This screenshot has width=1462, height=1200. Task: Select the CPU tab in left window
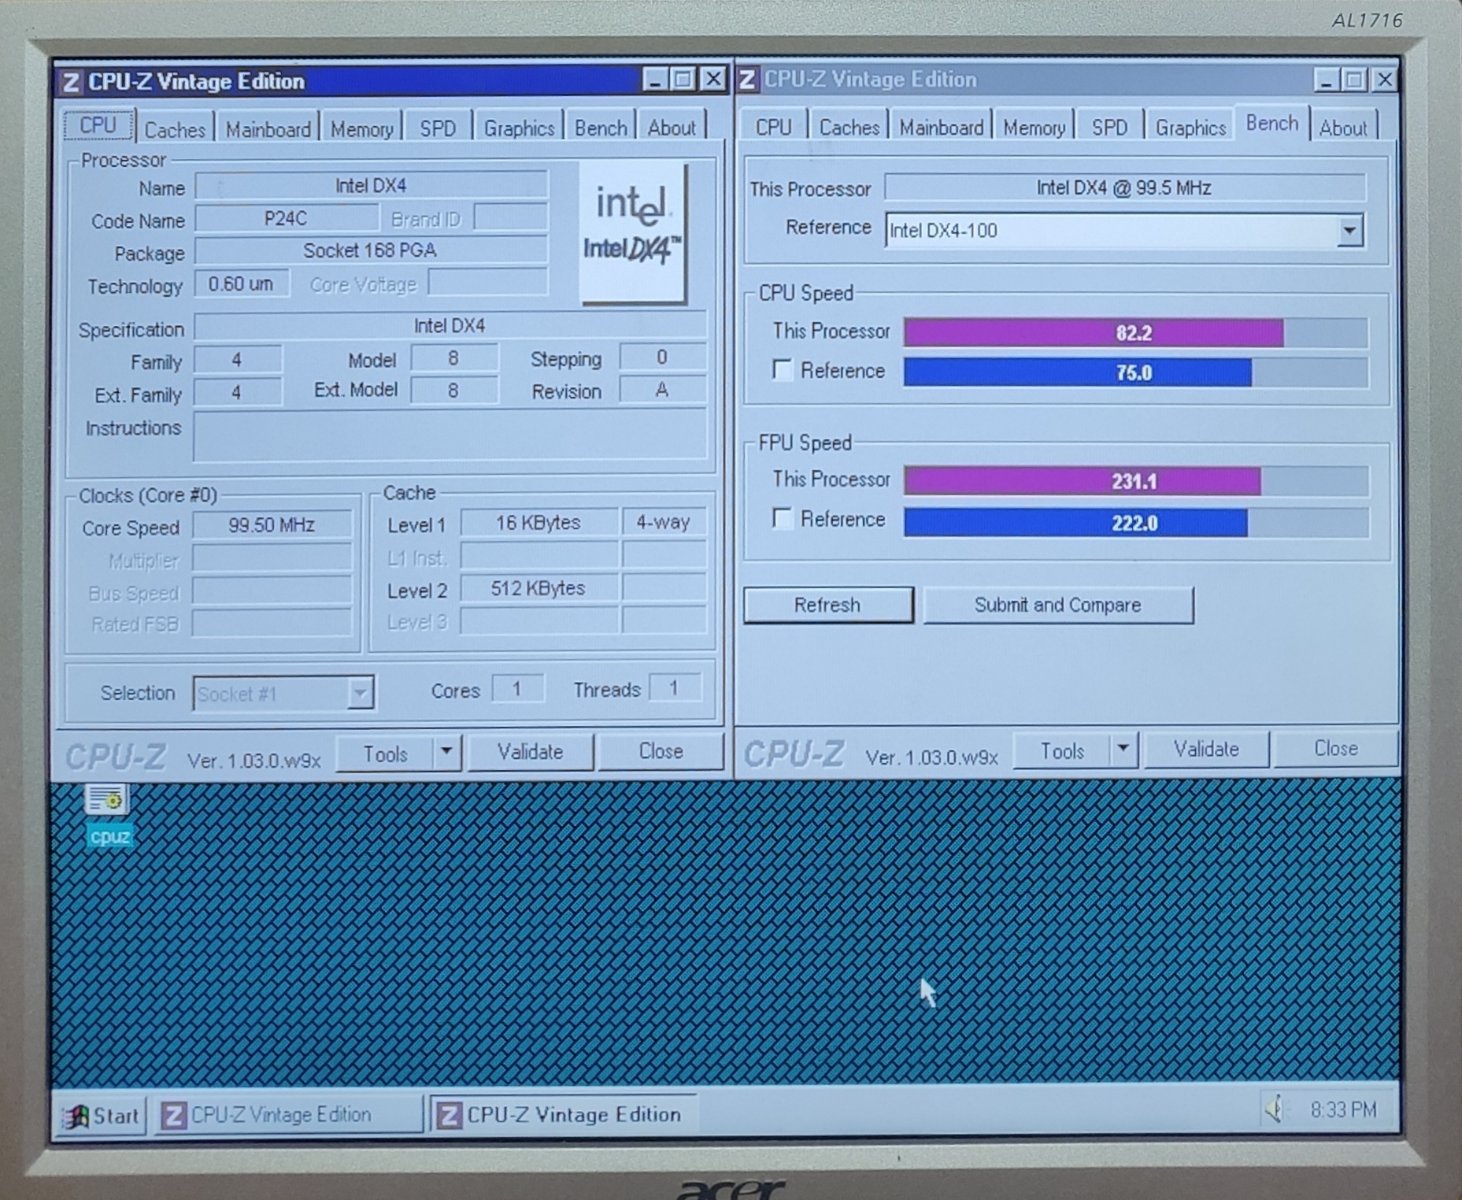point(98,125)
